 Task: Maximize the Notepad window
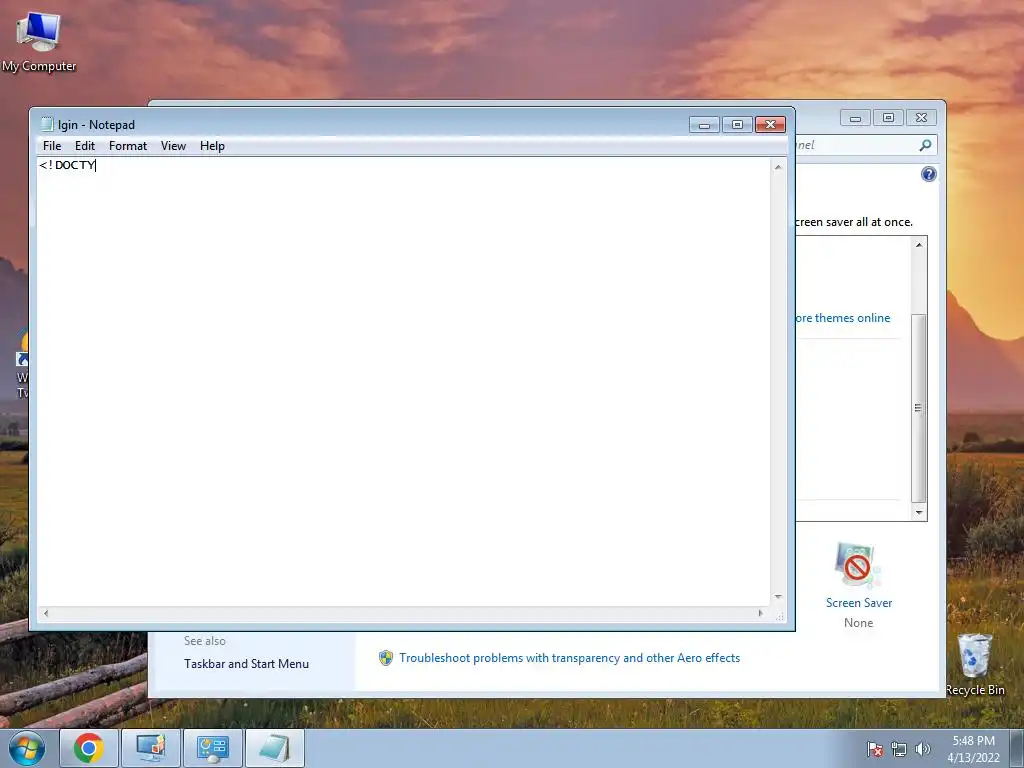pos(737,124)
